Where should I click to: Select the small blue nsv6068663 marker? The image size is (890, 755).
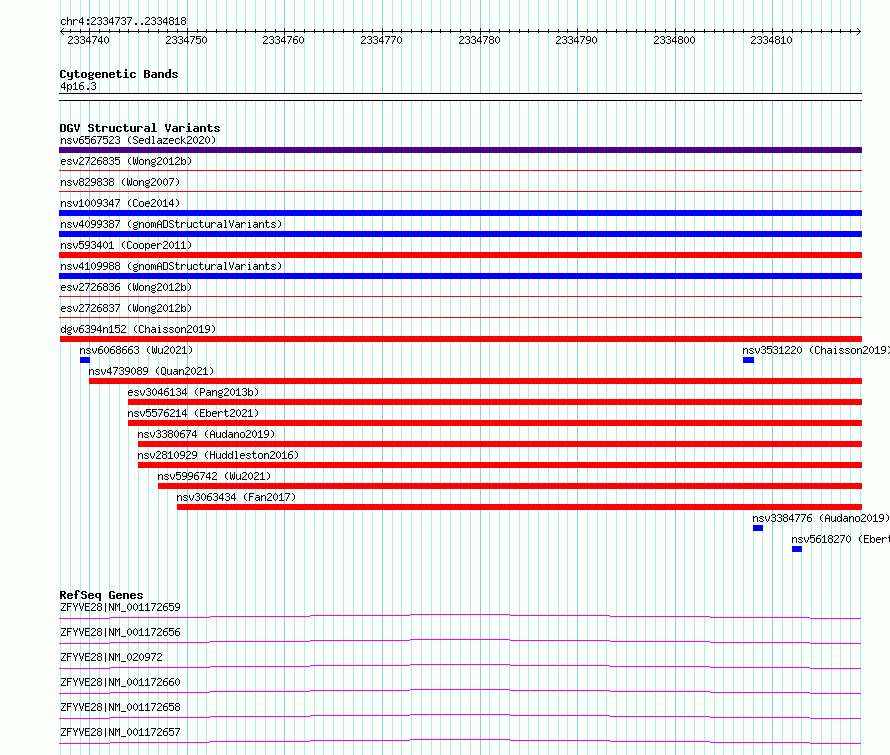85,360
